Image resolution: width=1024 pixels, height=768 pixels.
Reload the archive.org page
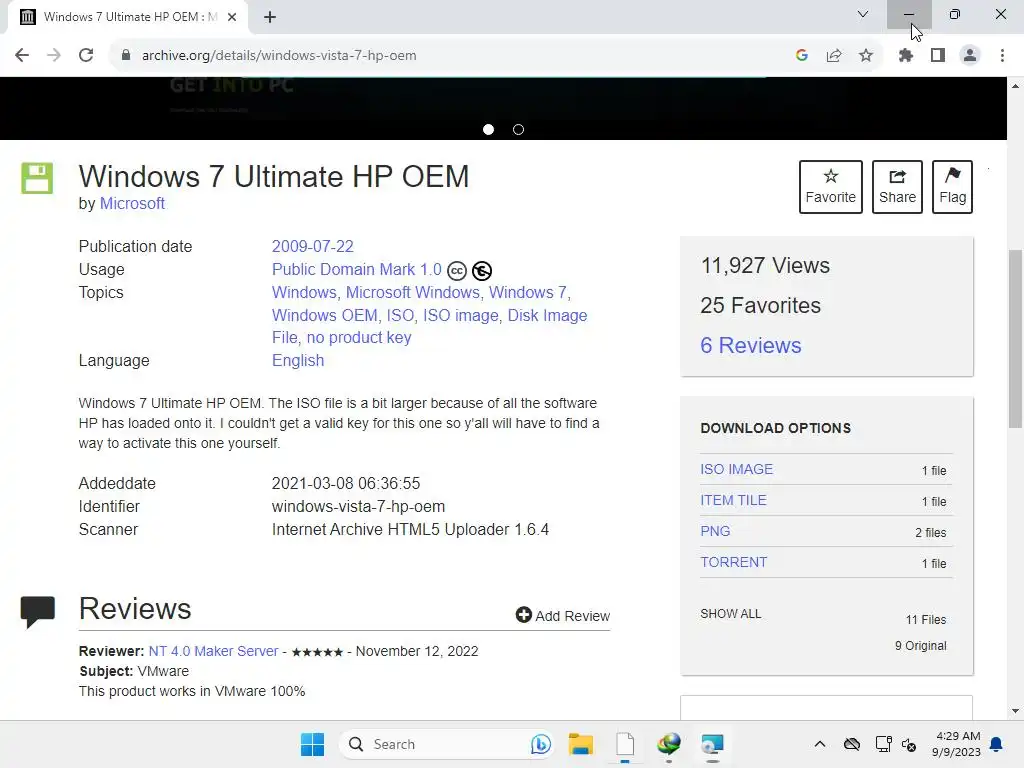click(86, 56)
